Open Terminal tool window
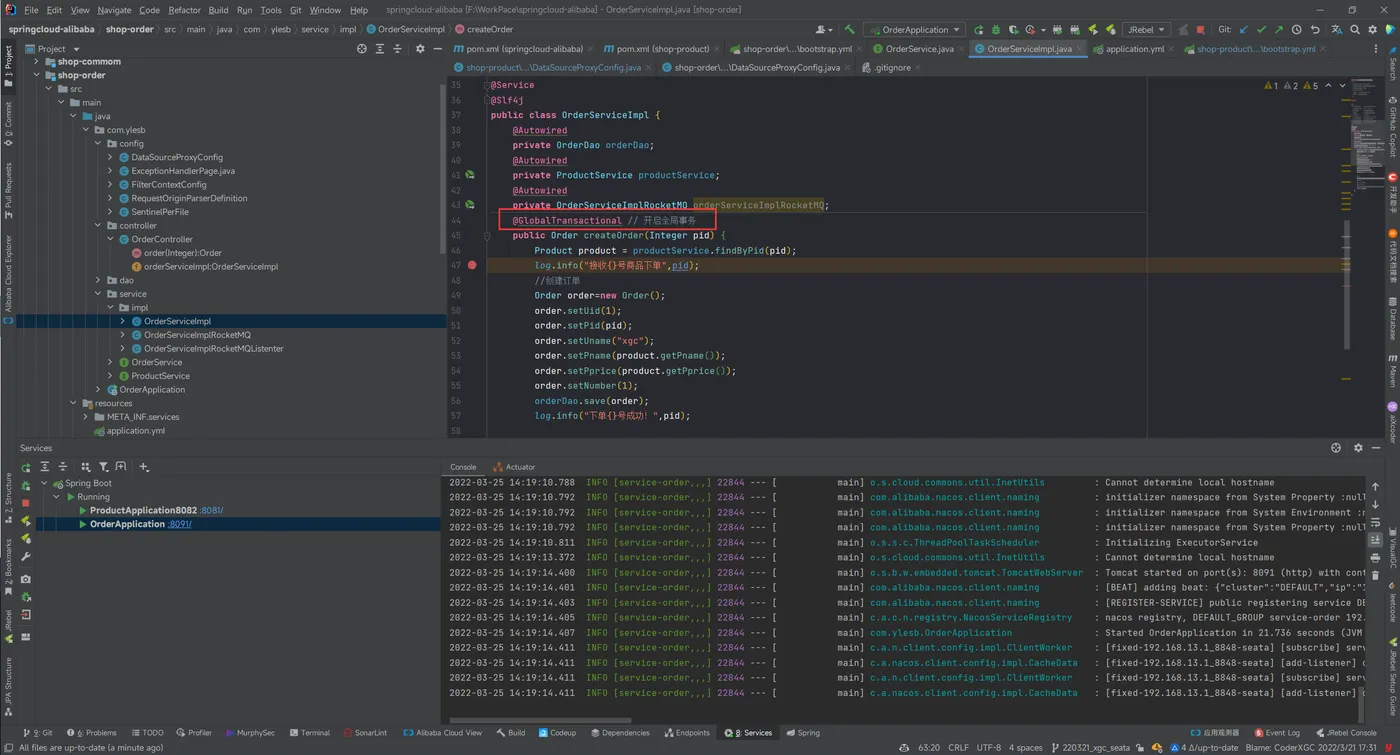The width and height of the screenshot is (1400, 755). (x=309, y=733)
